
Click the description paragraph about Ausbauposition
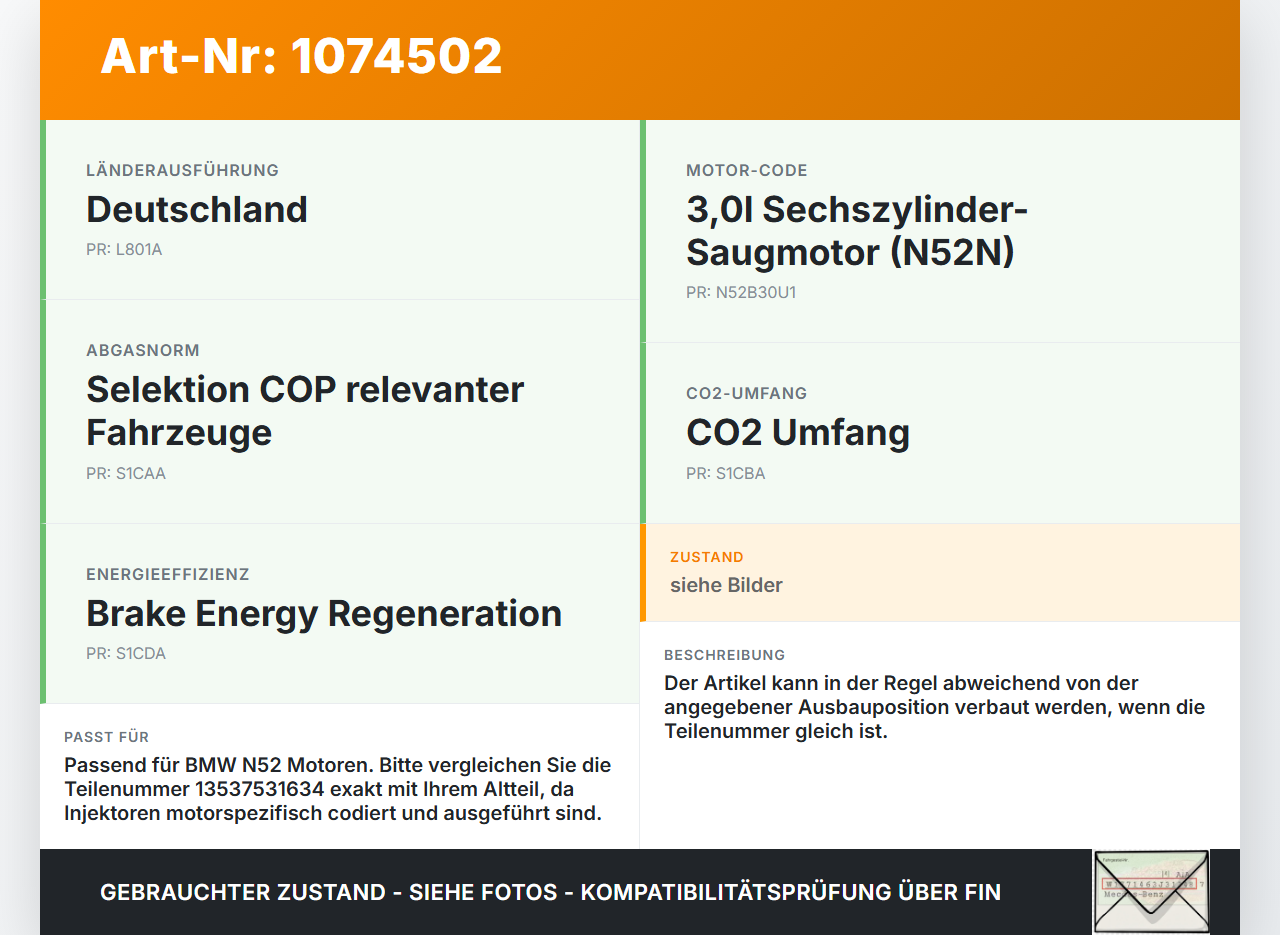(x=934, y=707)
